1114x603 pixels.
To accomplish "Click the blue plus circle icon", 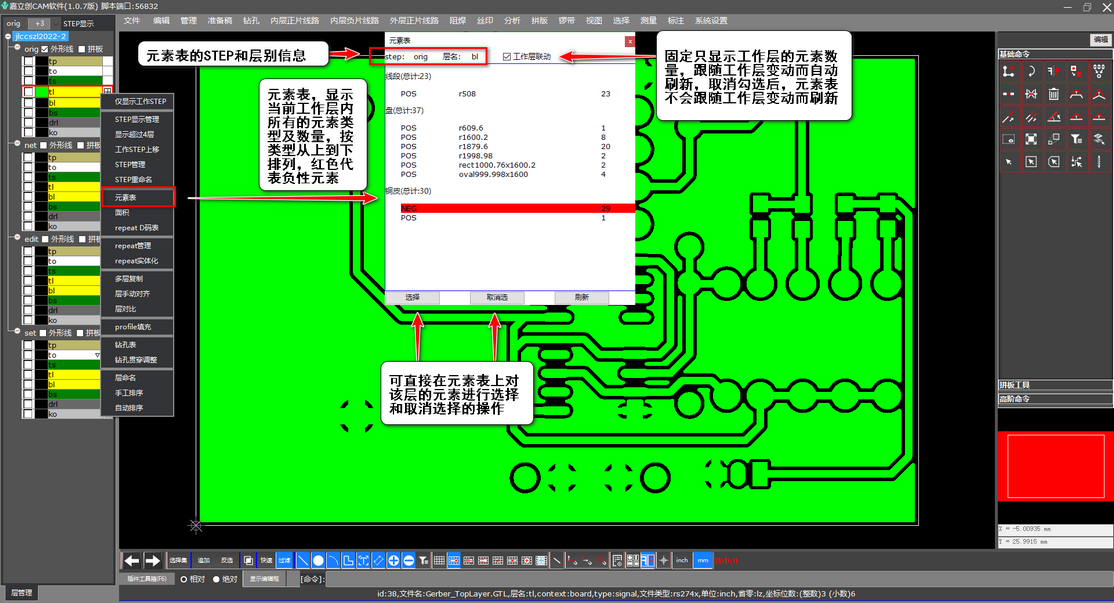I will tap(394, 560).
